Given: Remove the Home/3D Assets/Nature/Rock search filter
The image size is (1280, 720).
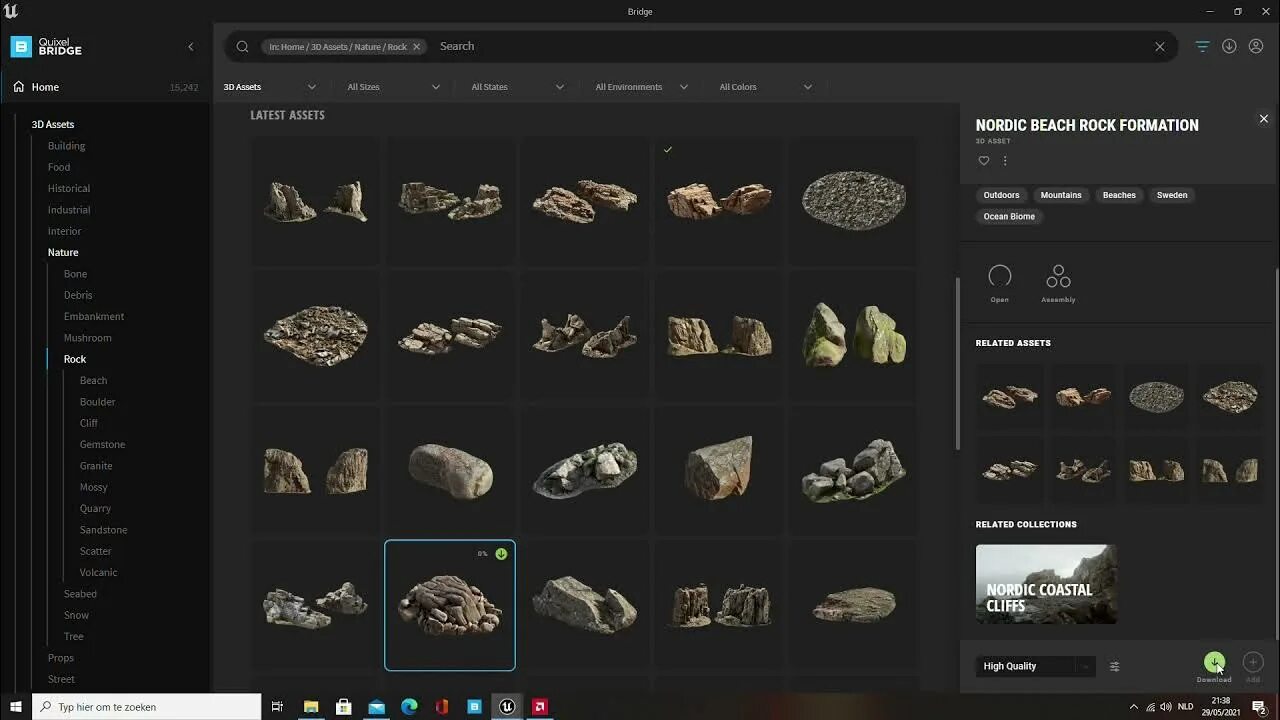Looking at the screenshot, I should (417, 47).
